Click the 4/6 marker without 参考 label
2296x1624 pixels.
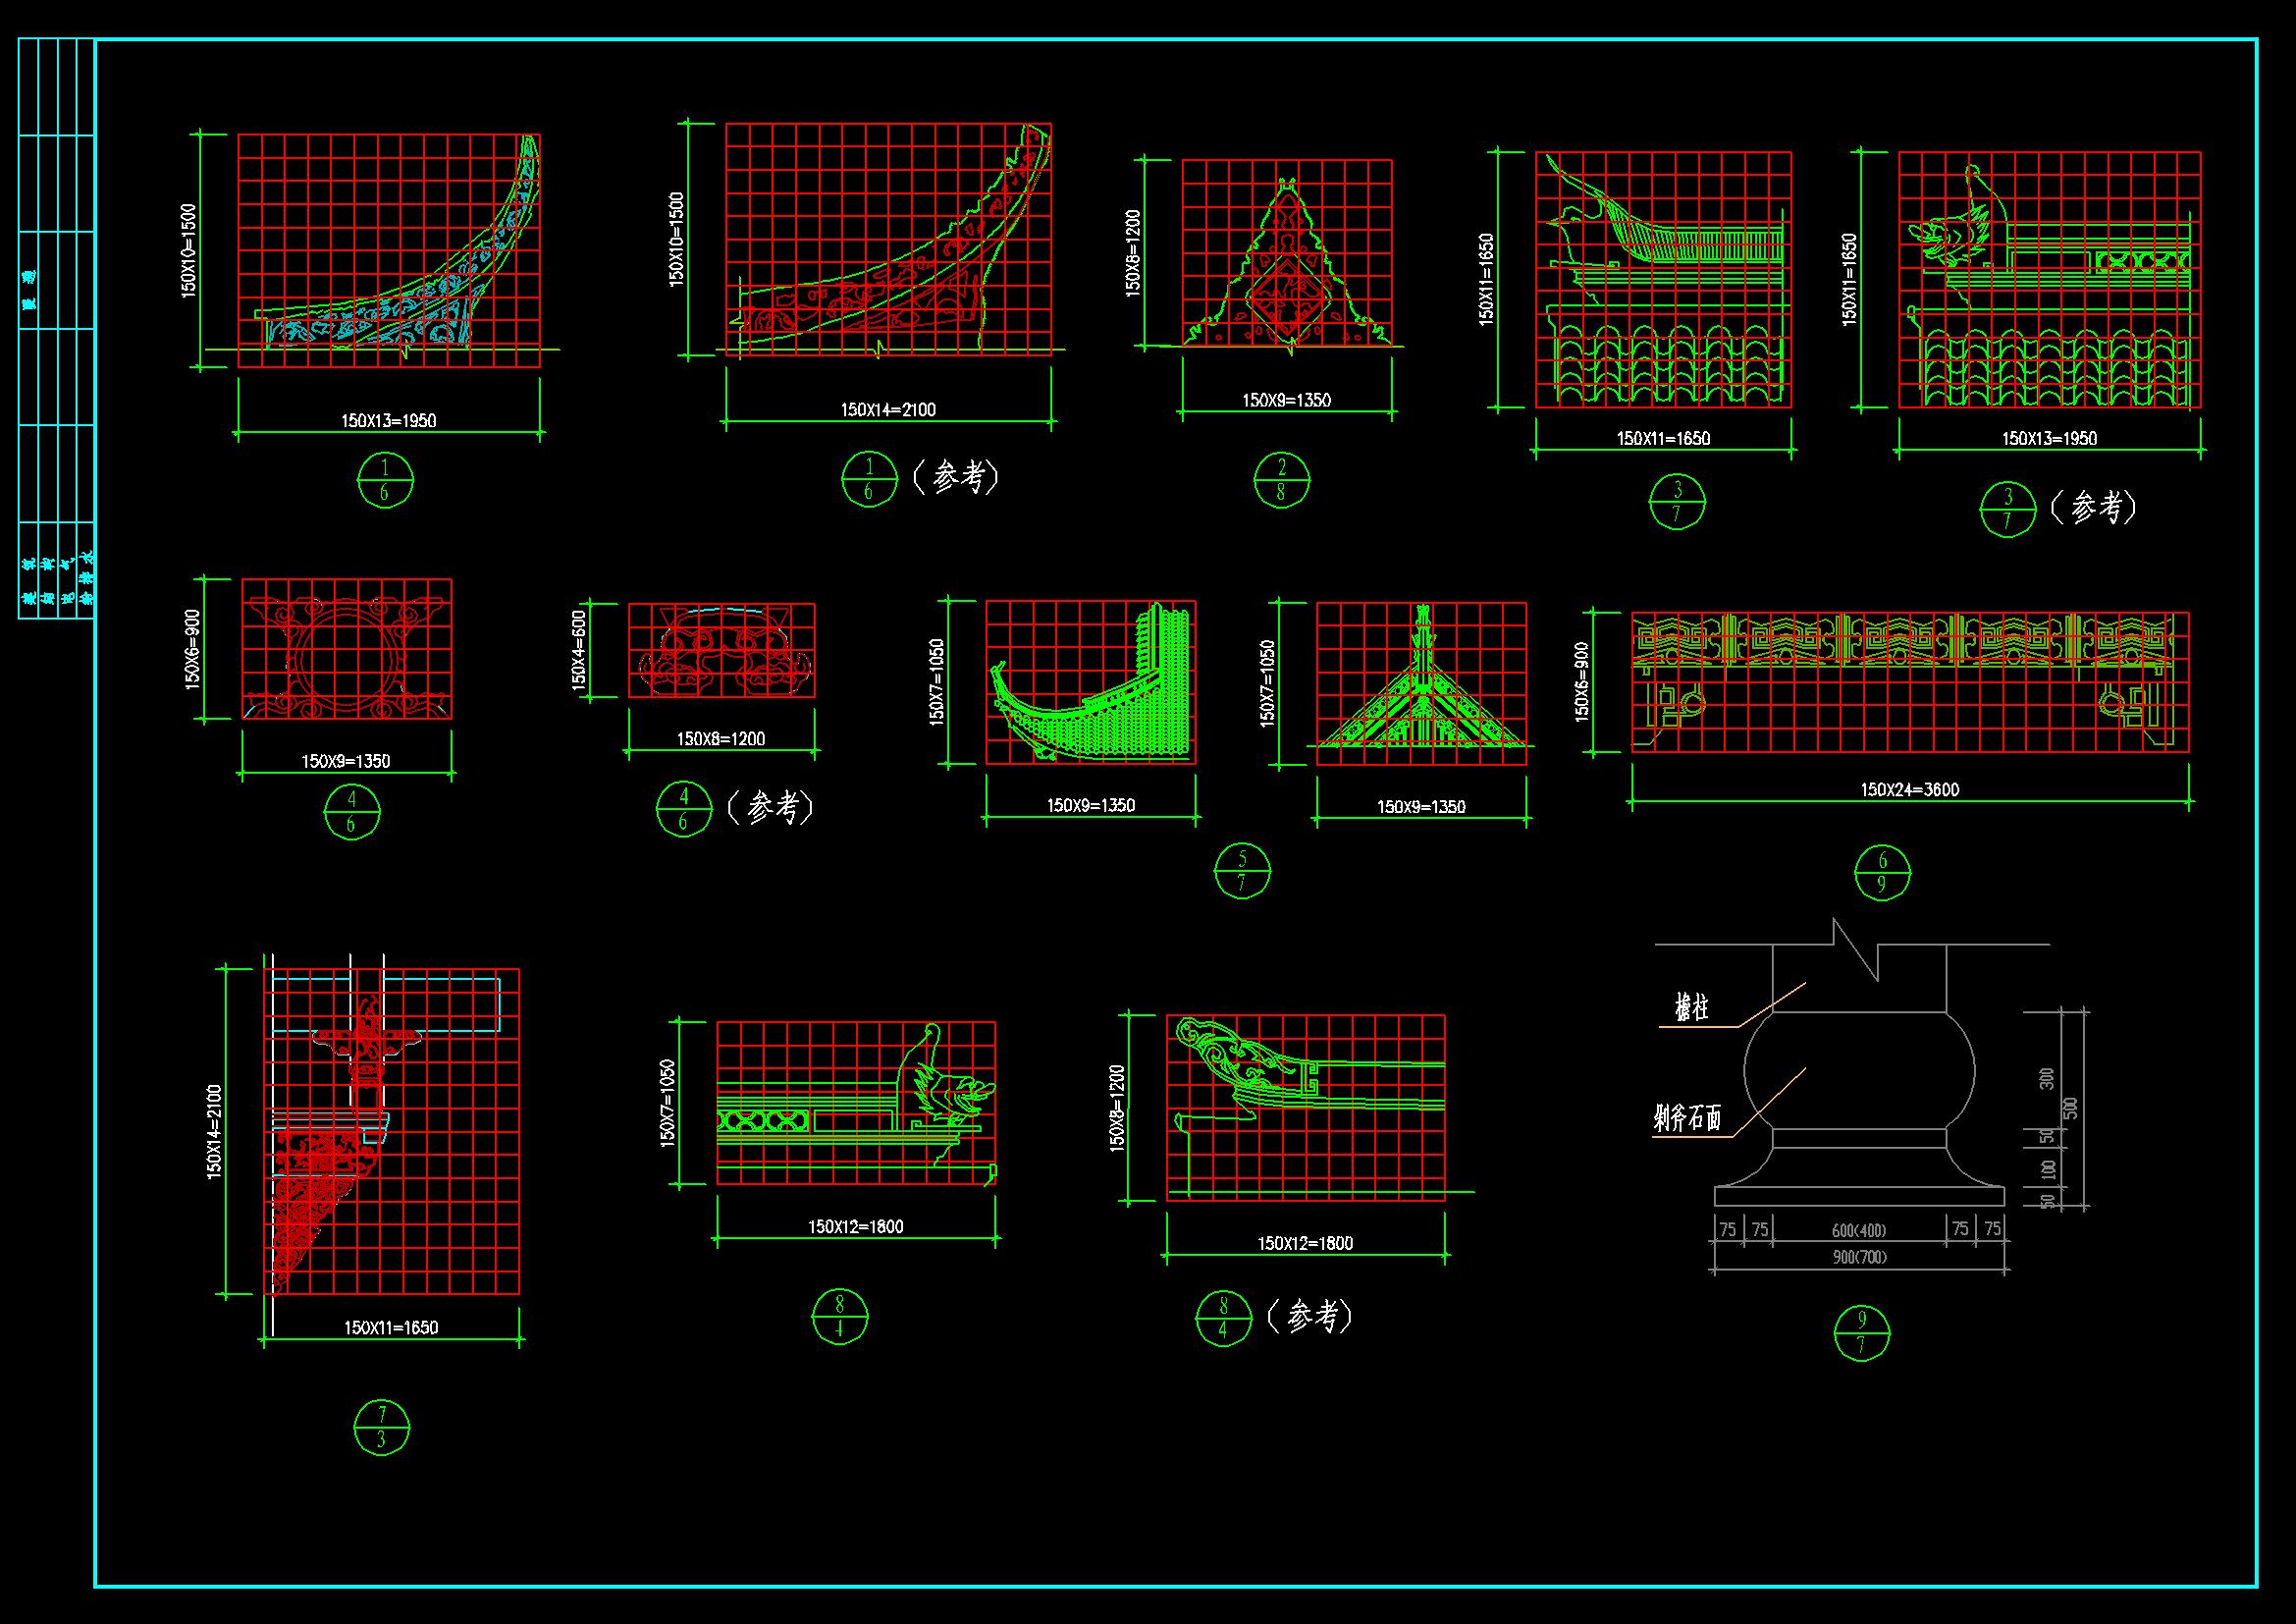click(352, 812)
